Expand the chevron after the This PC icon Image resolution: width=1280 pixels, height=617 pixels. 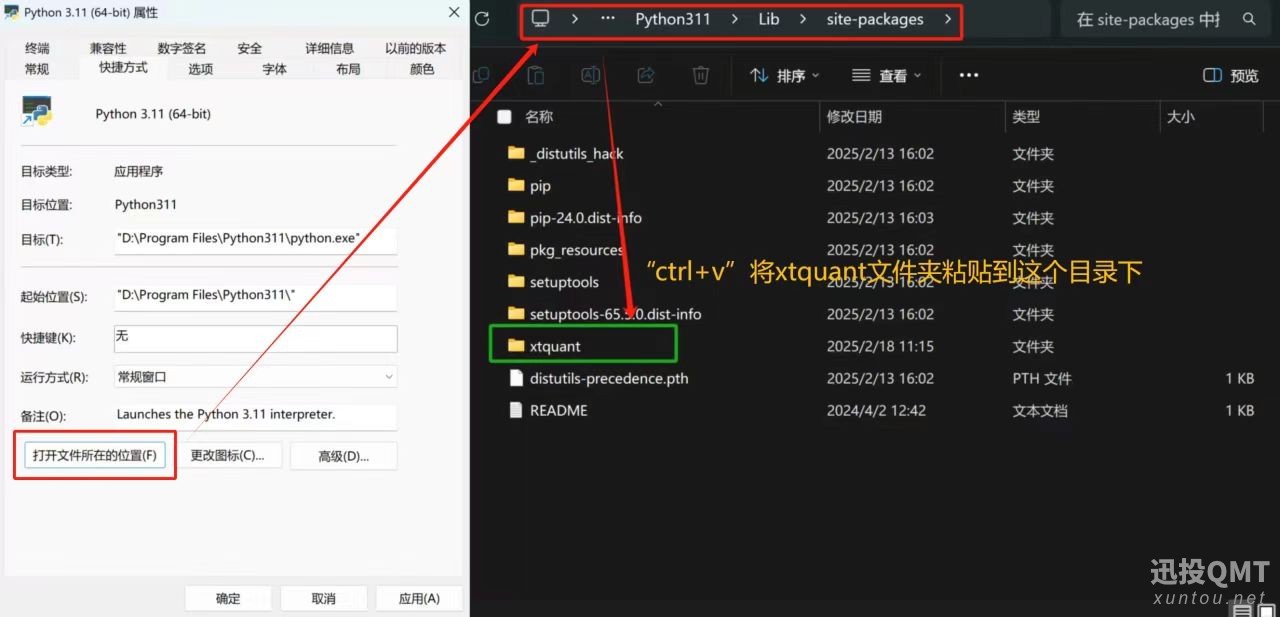point(574,19)
